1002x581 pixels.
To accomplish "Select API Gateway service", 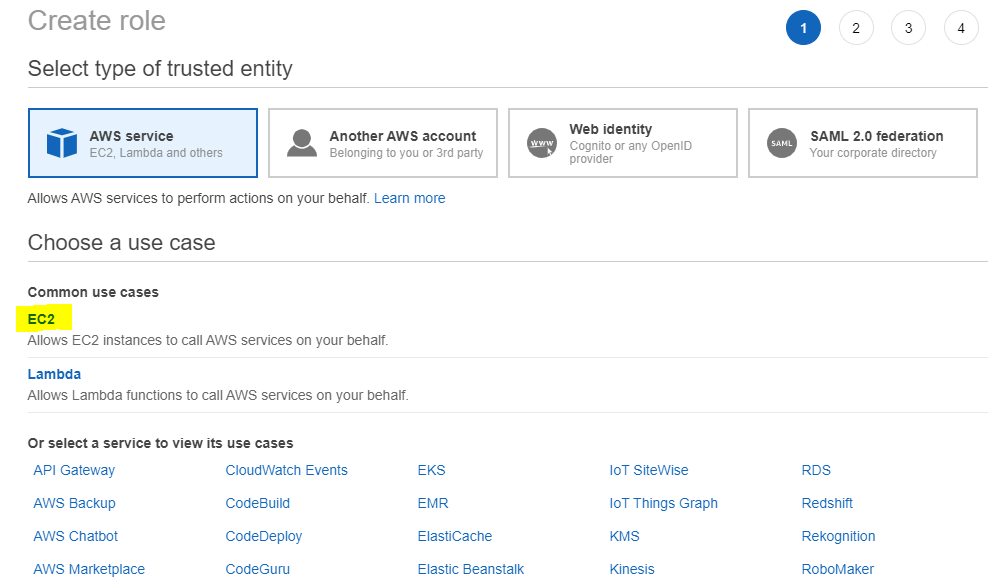I will (x=74, y=470).
